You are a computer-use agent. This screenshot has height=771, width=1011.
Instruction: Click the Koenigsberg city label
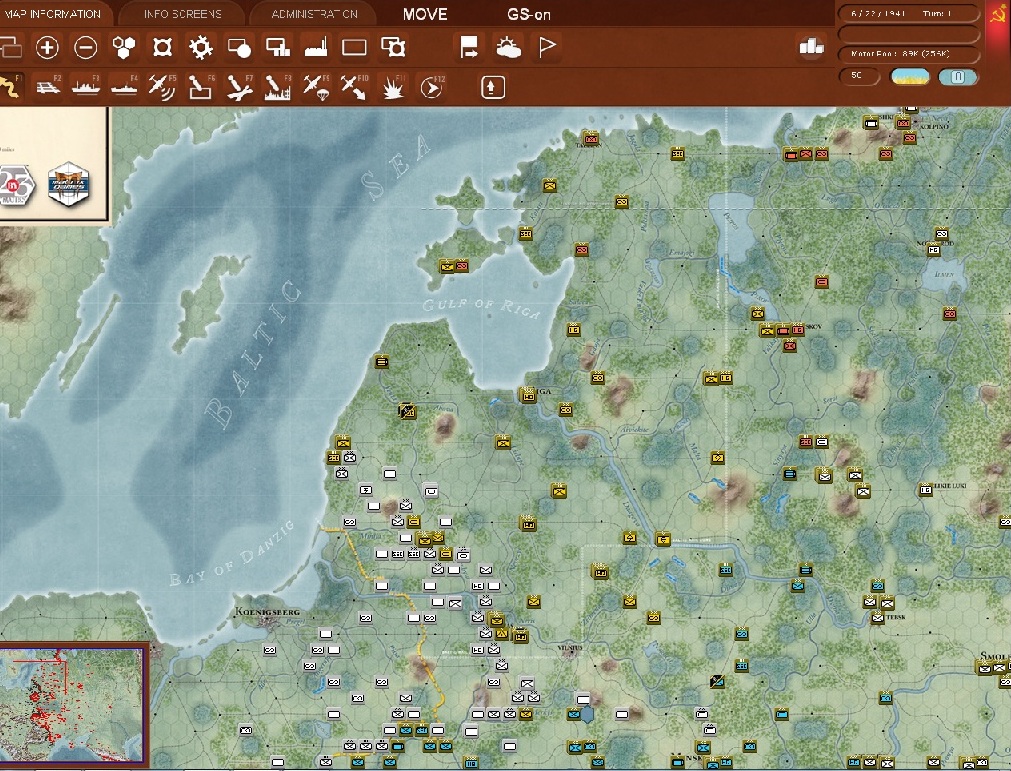pos(267,611)
